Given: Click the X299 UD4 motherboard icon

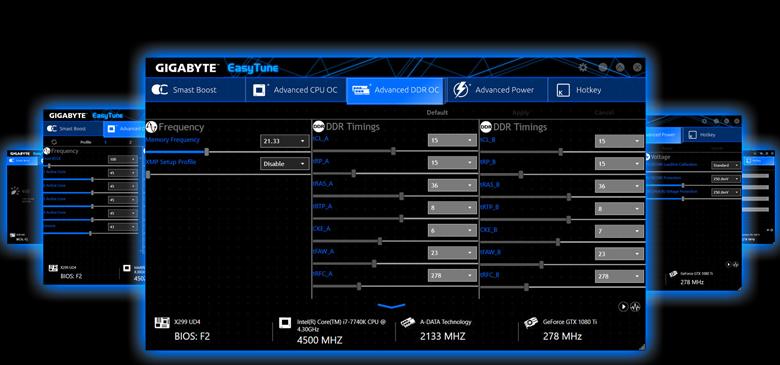Looking at the screenshot, I should pos(162,323).
